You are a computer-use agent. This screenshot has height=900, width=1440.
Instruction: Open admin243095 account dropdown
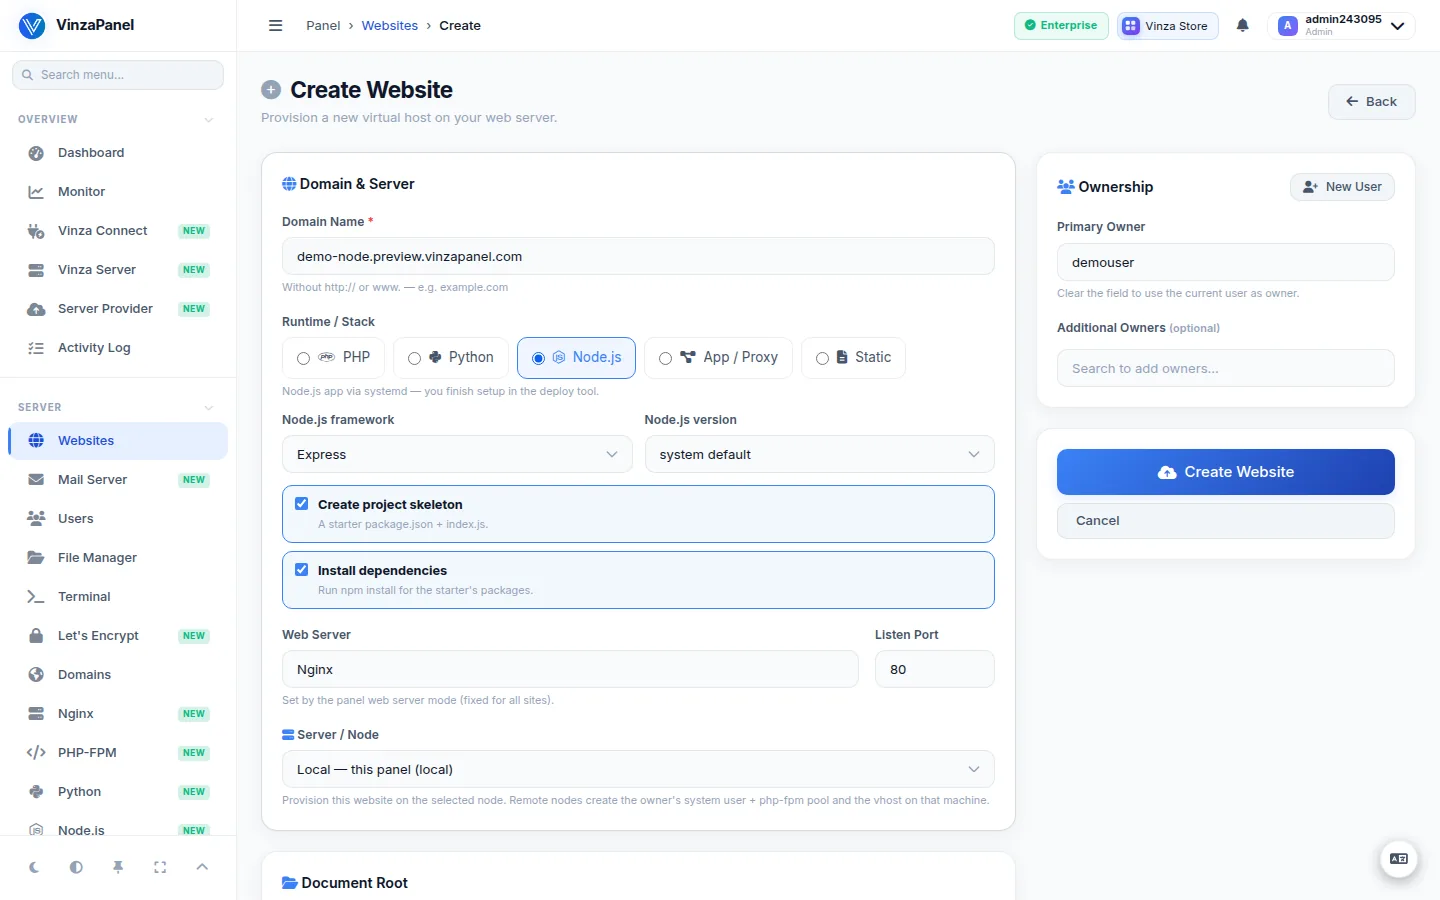[x=1342, y=26]
